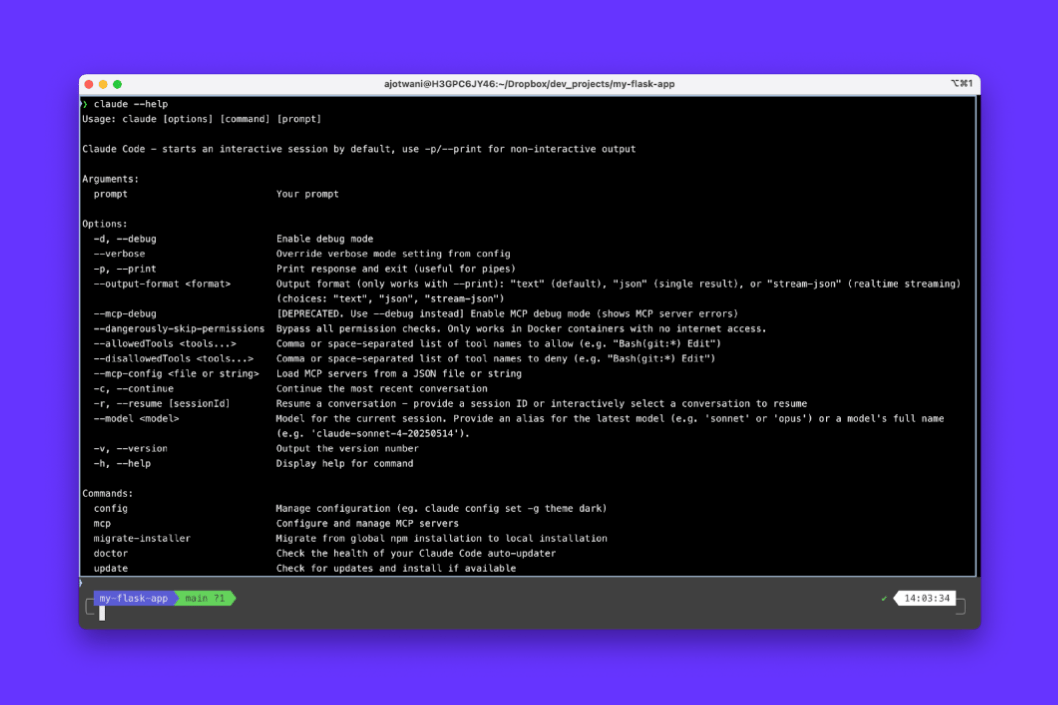Click 'Claude Code – starts an interactive session' line
Screen dimensions: 1058x705
358,149
